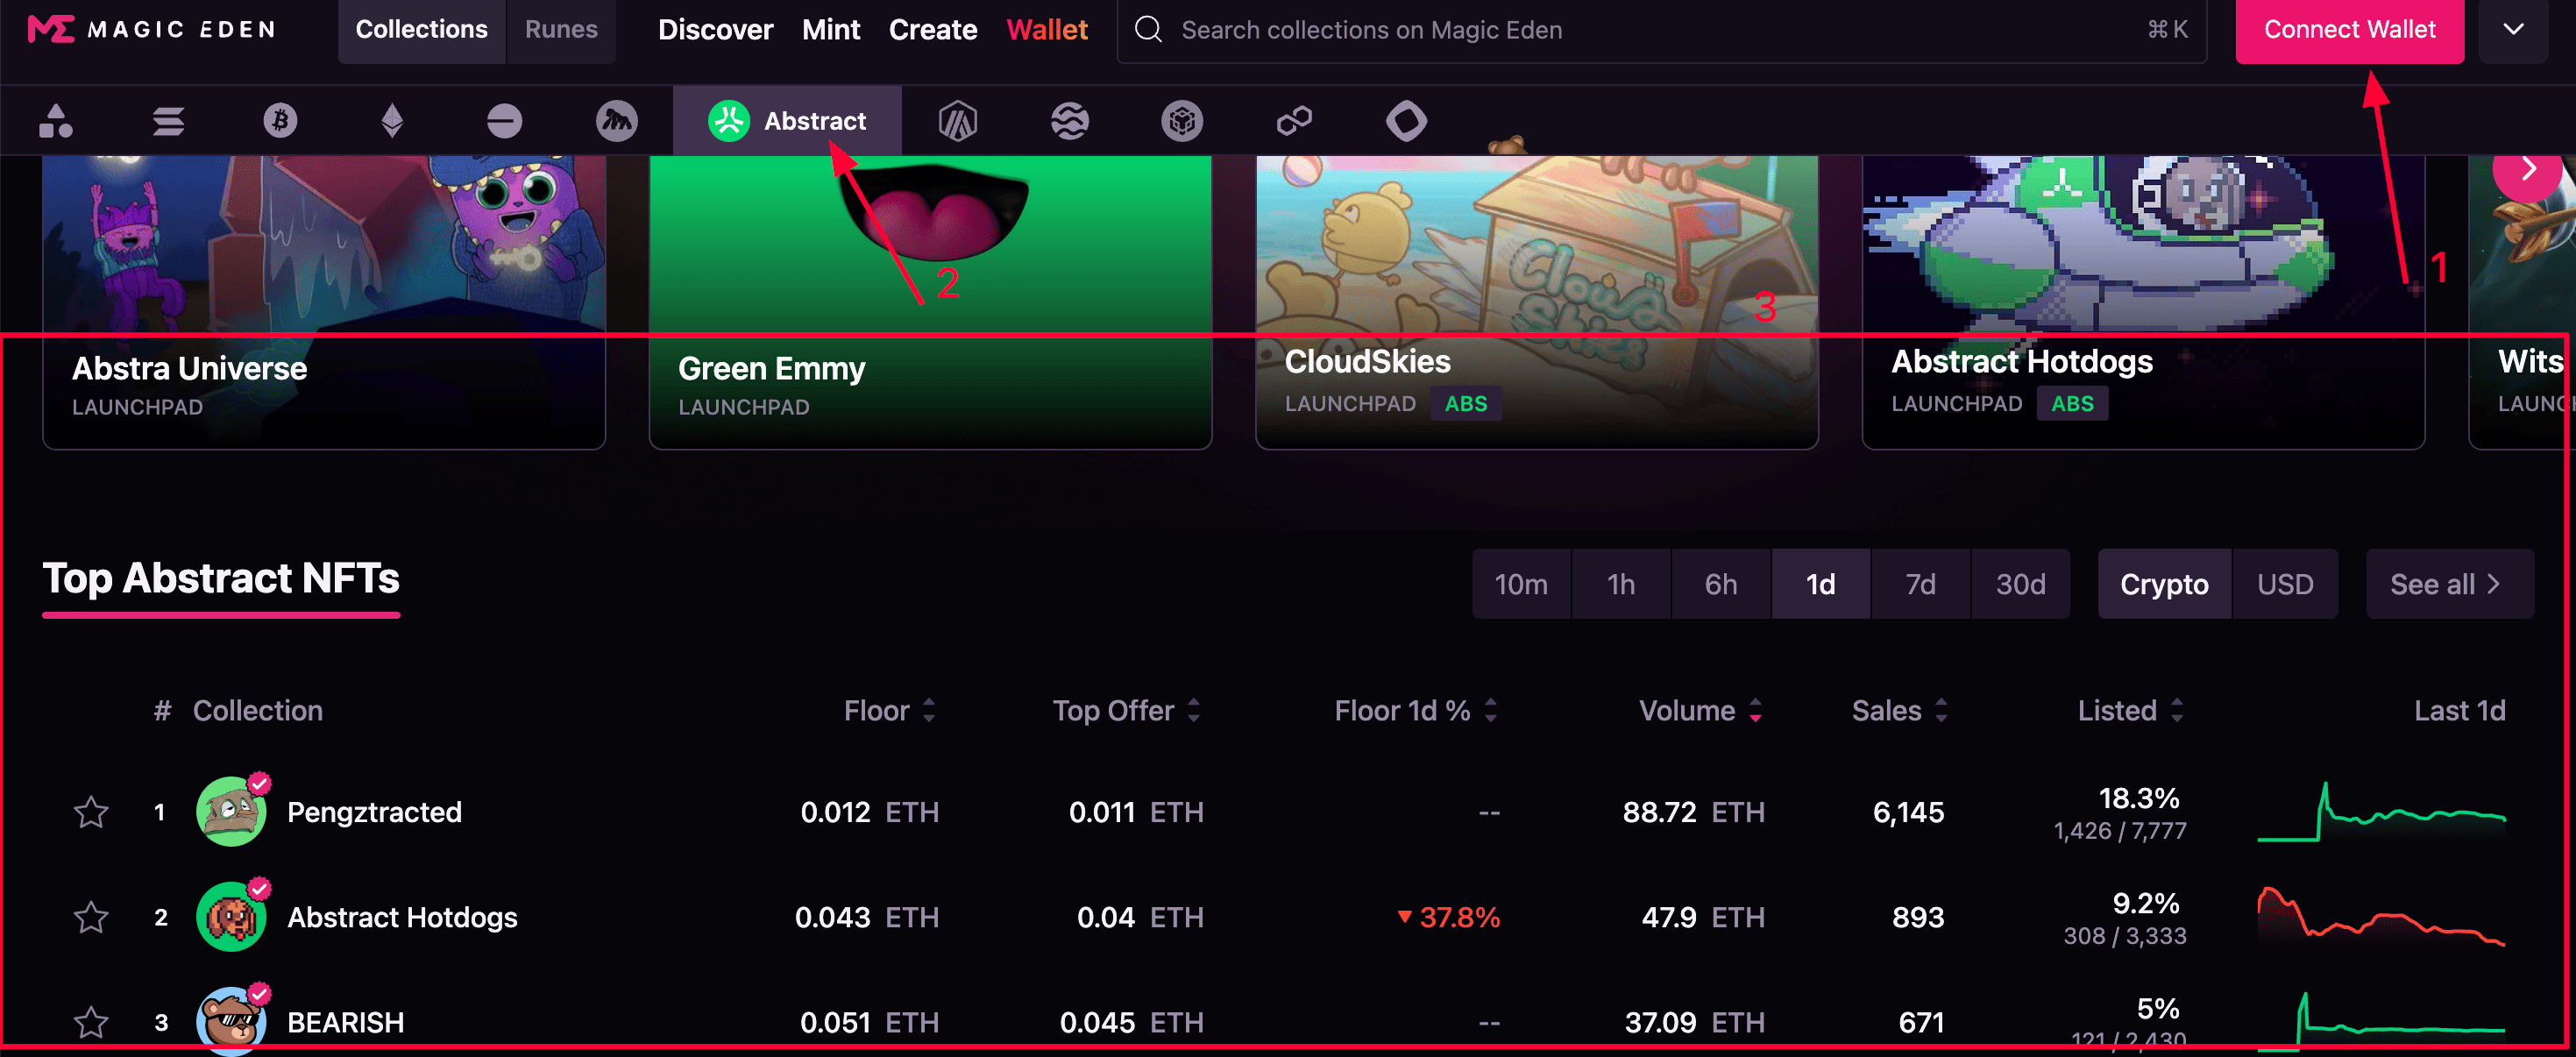
Task: Expand the dropdown beside Connect Wallet
Action: (x=2513, y=30)
